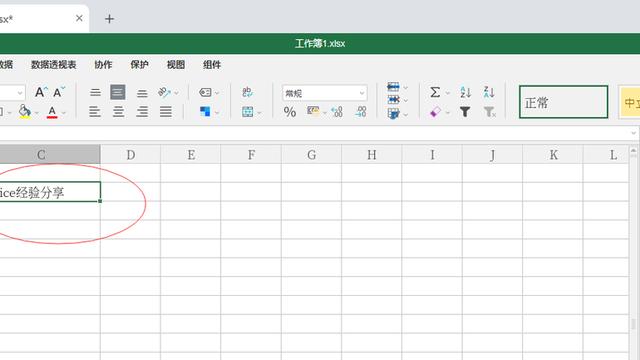Viewport: 640px width, 360px height.
Task: Justify the cell text
Action: tap(166, 111)
